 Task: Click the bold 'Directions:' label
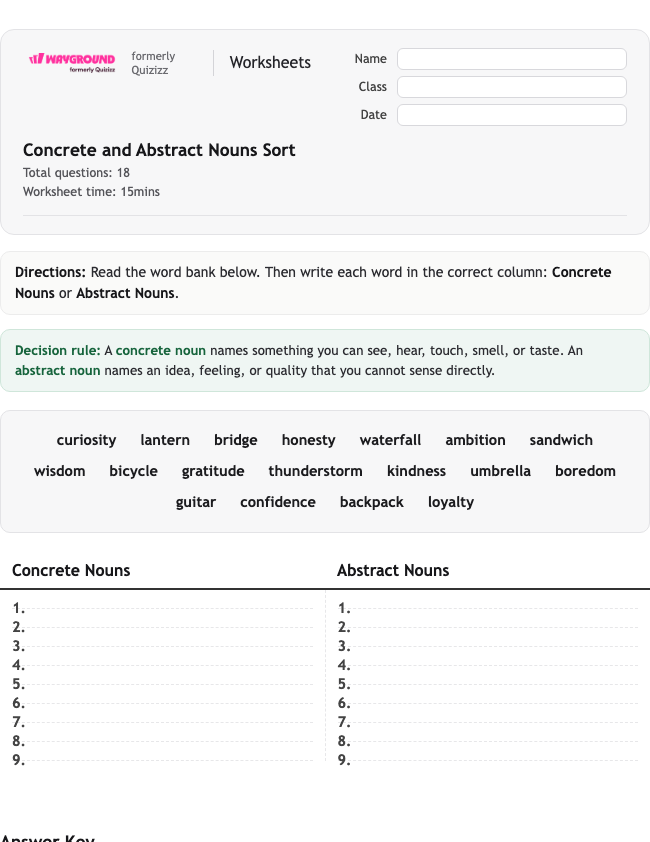pos(50,272)
